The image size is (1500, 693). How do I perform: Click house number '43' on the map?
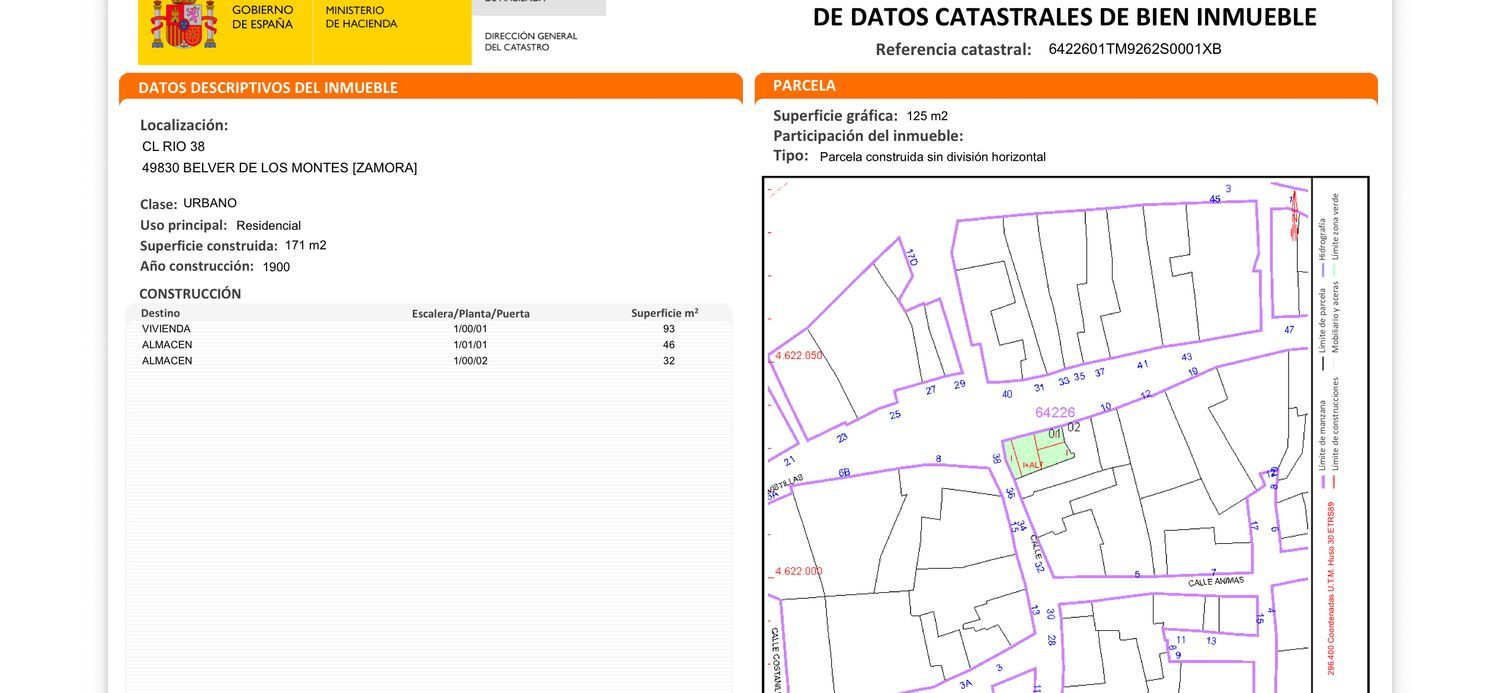point(1186,357)
